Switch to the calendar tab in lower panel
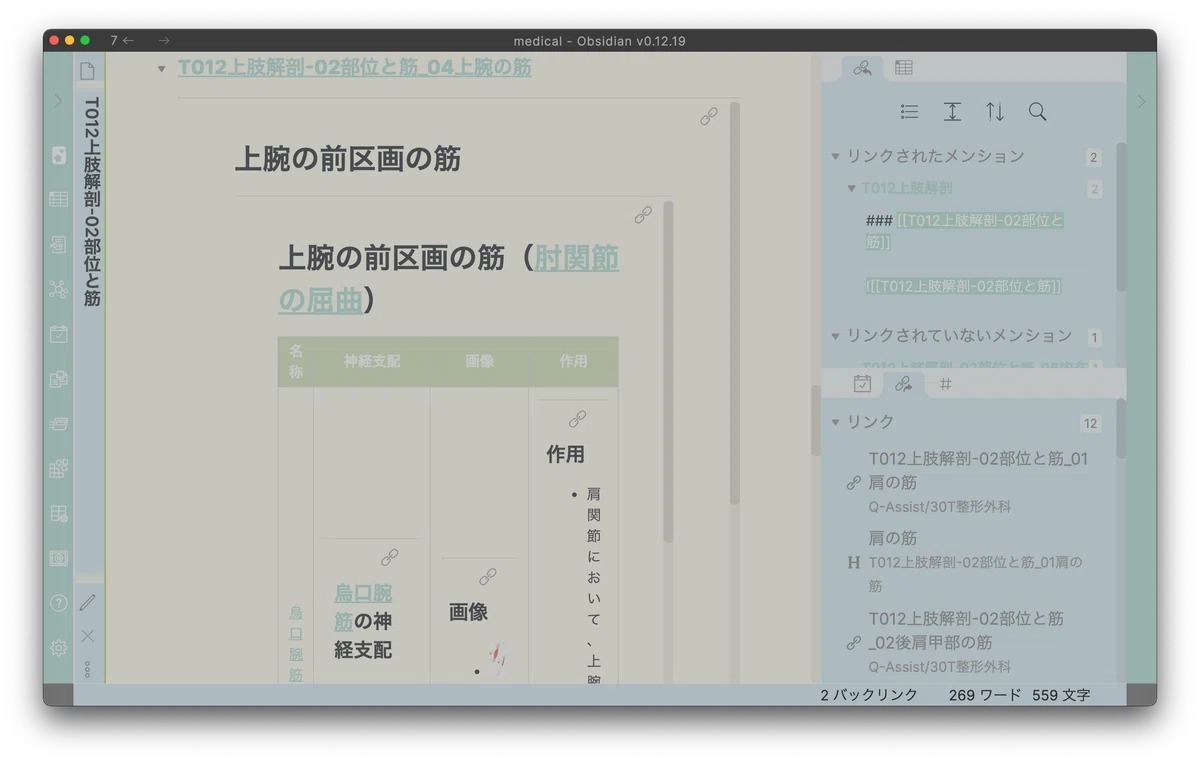Screen dimensions: 1200x763 (862, 384)
